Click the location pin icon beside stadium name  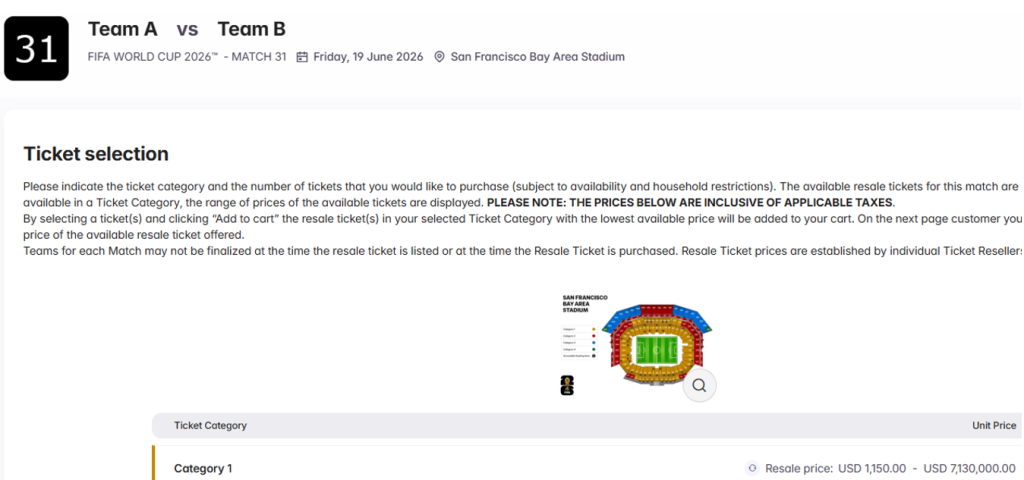coord(439,57)
